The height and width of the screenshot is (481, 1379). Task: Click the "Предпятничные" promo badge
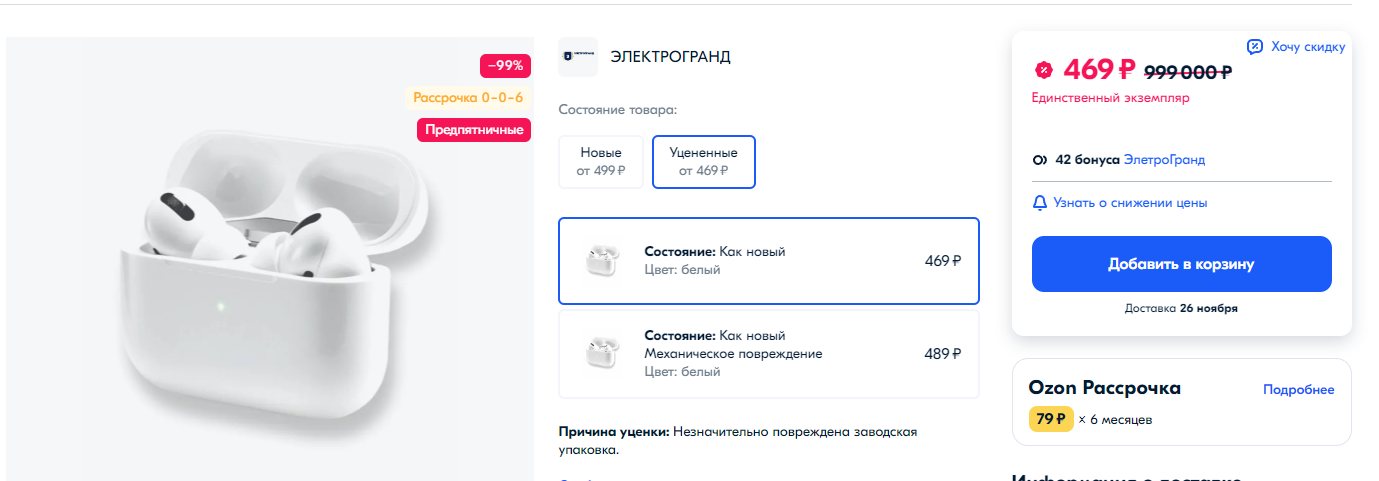pyautogui.click(x=474, y=130)
